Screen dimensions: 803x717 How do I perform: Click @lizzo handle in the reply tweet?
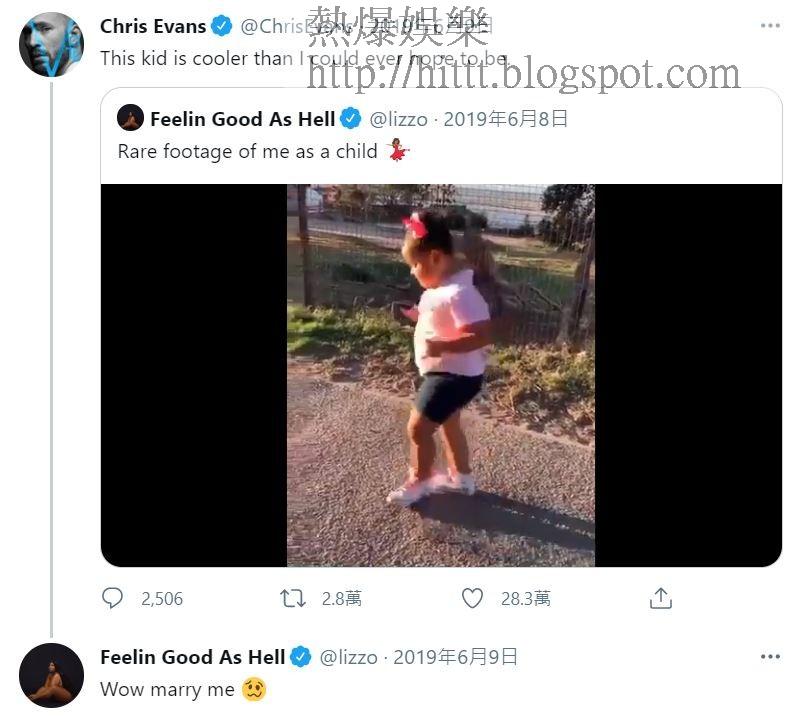(x=349, y=657)
